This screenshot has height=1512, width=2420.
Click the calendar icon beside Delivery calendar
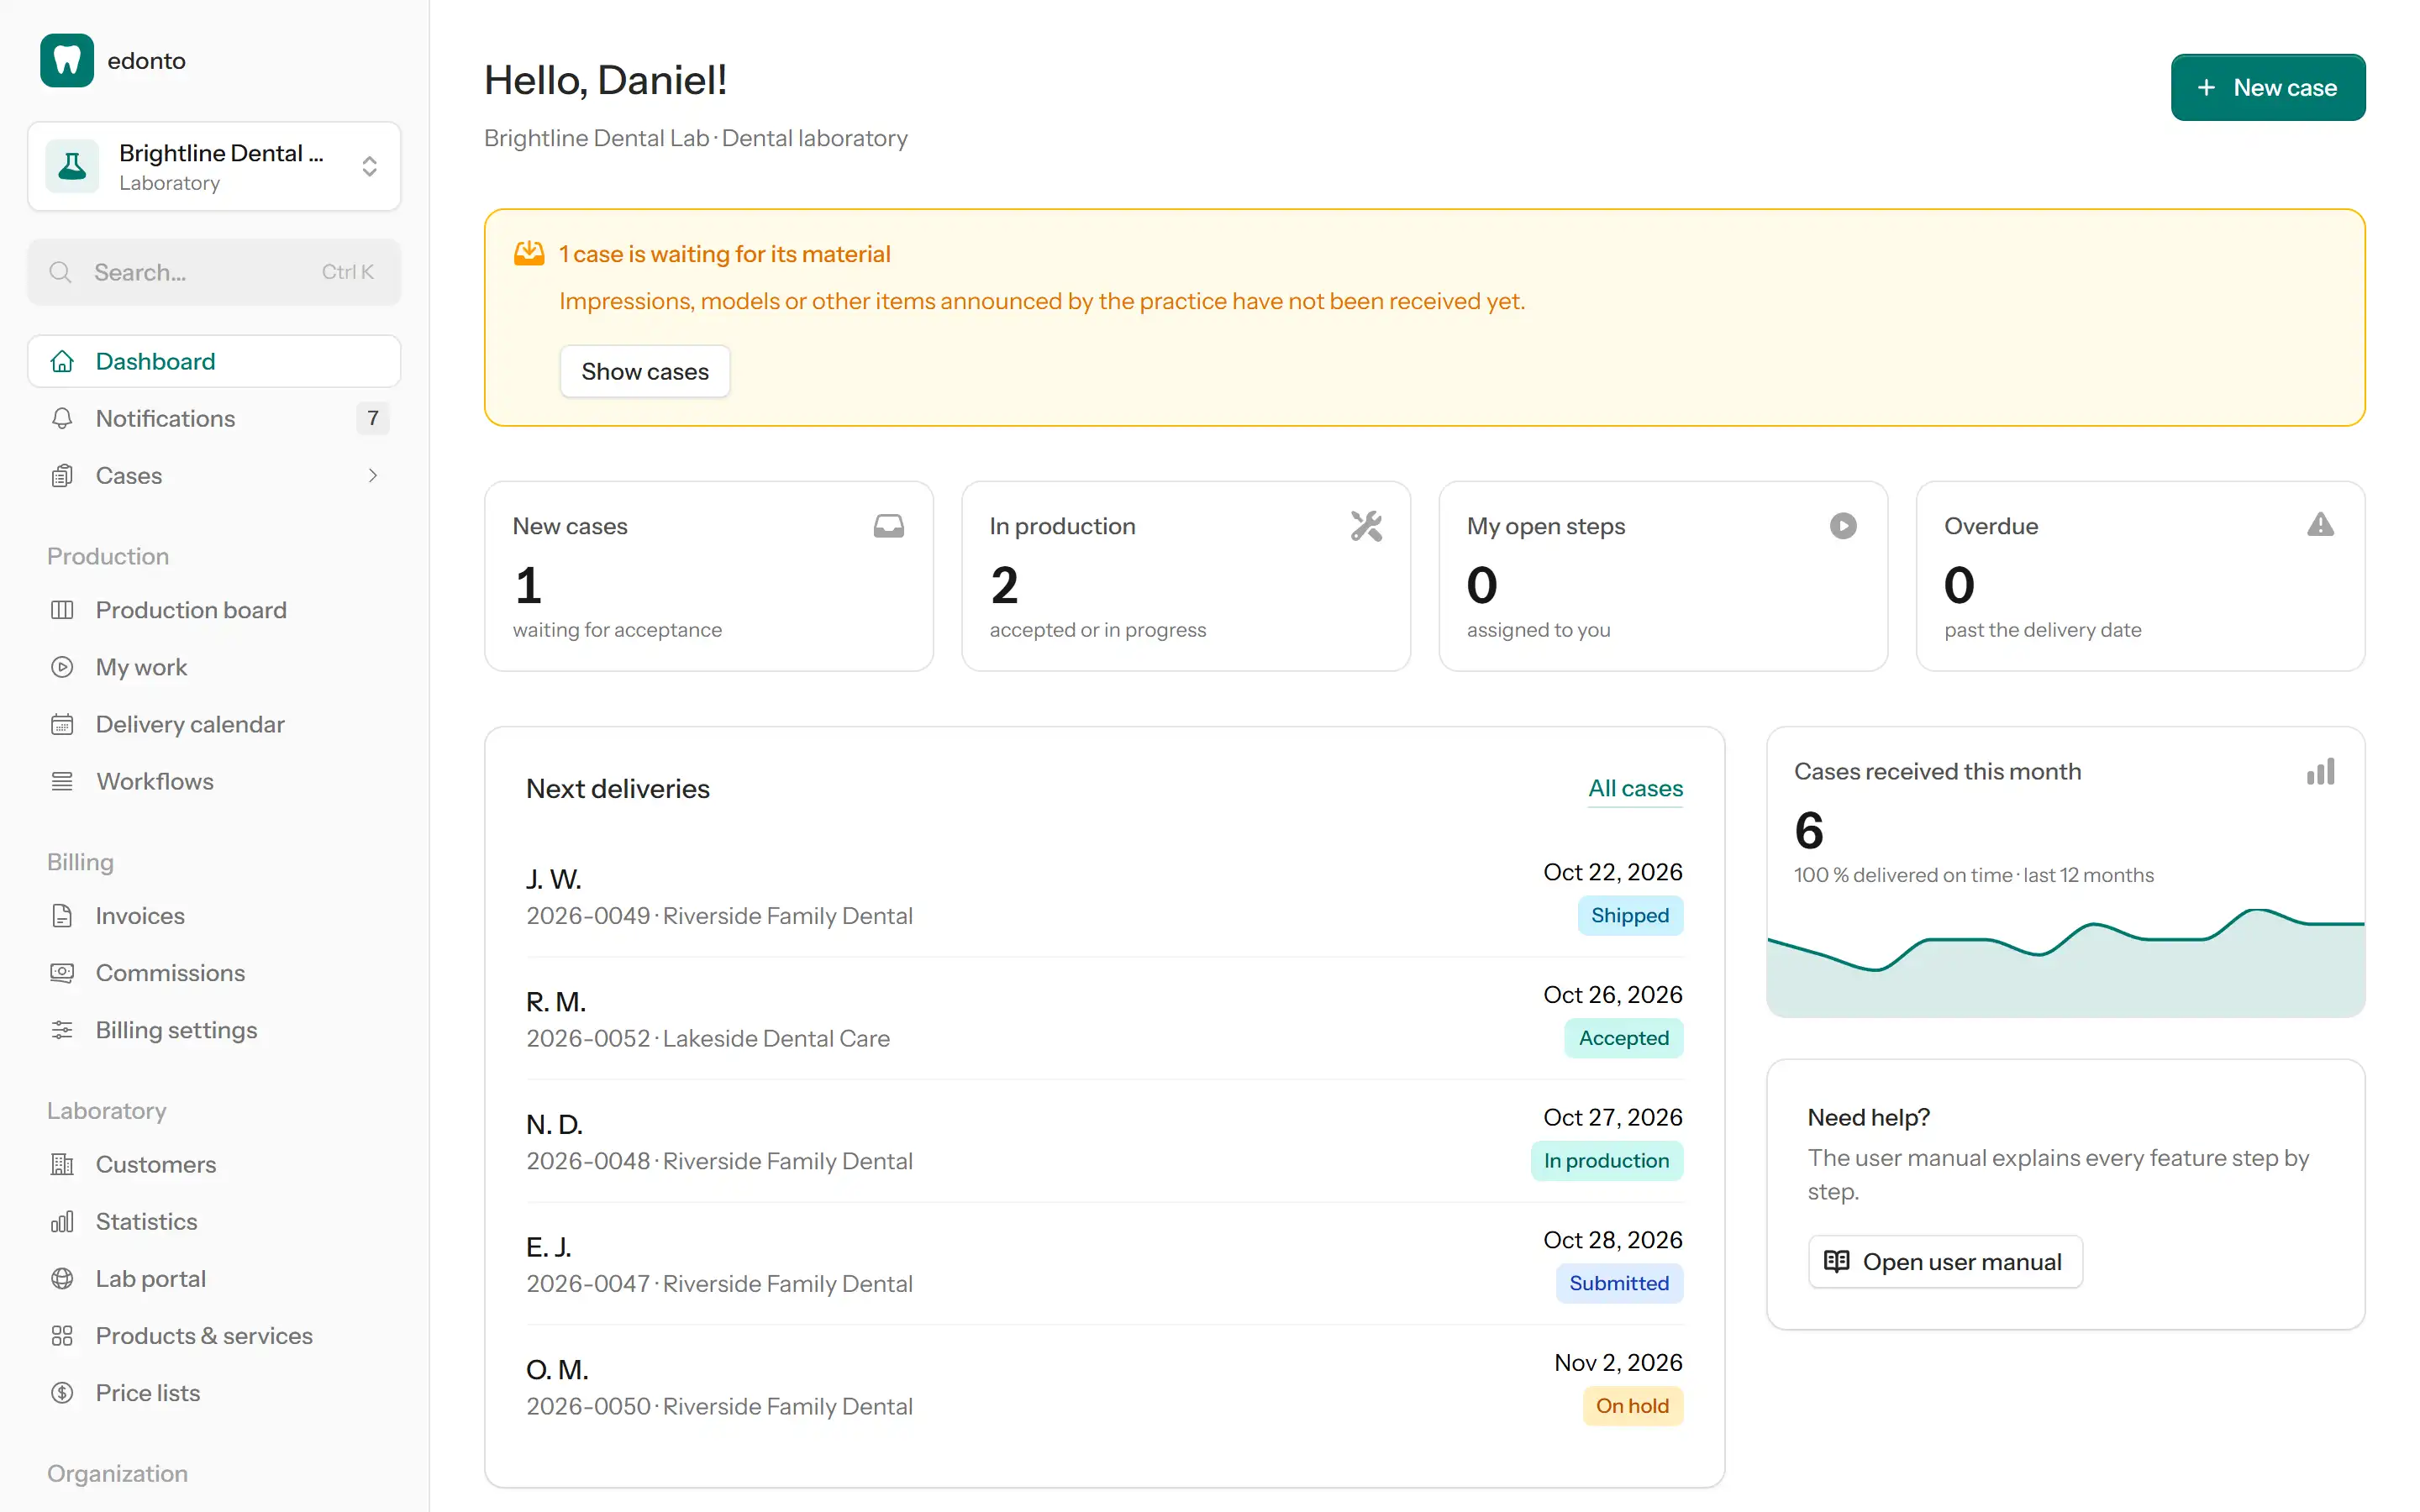62,724
